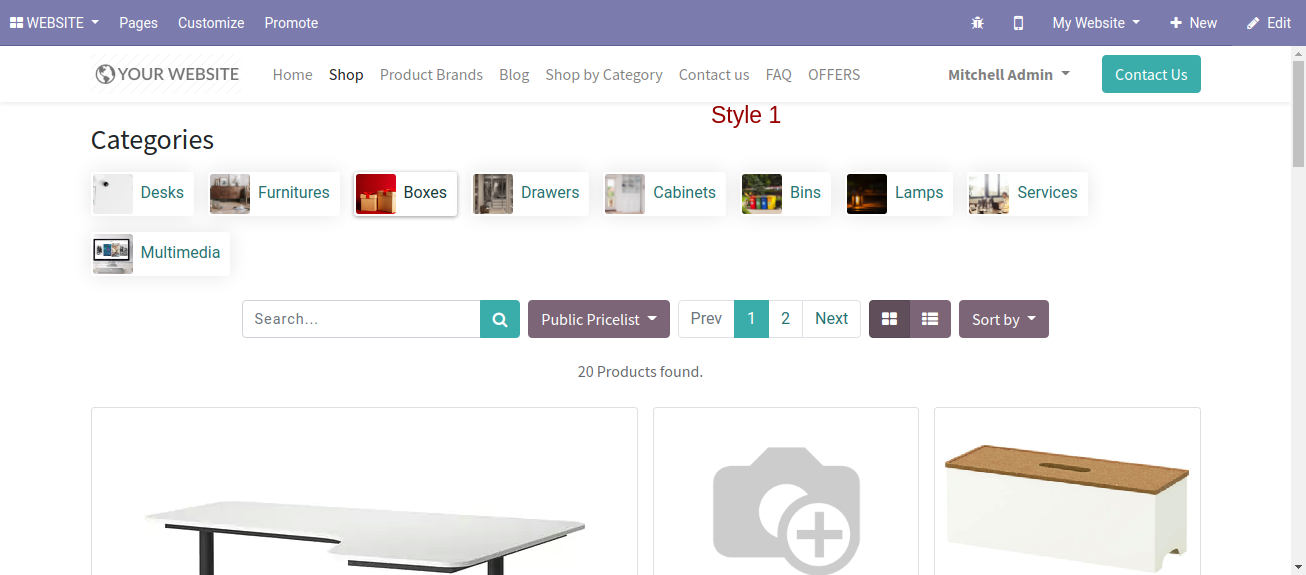Open the Pages menu
The height and width of the screenshot is (575, 1306).
[x=138, y=22]
